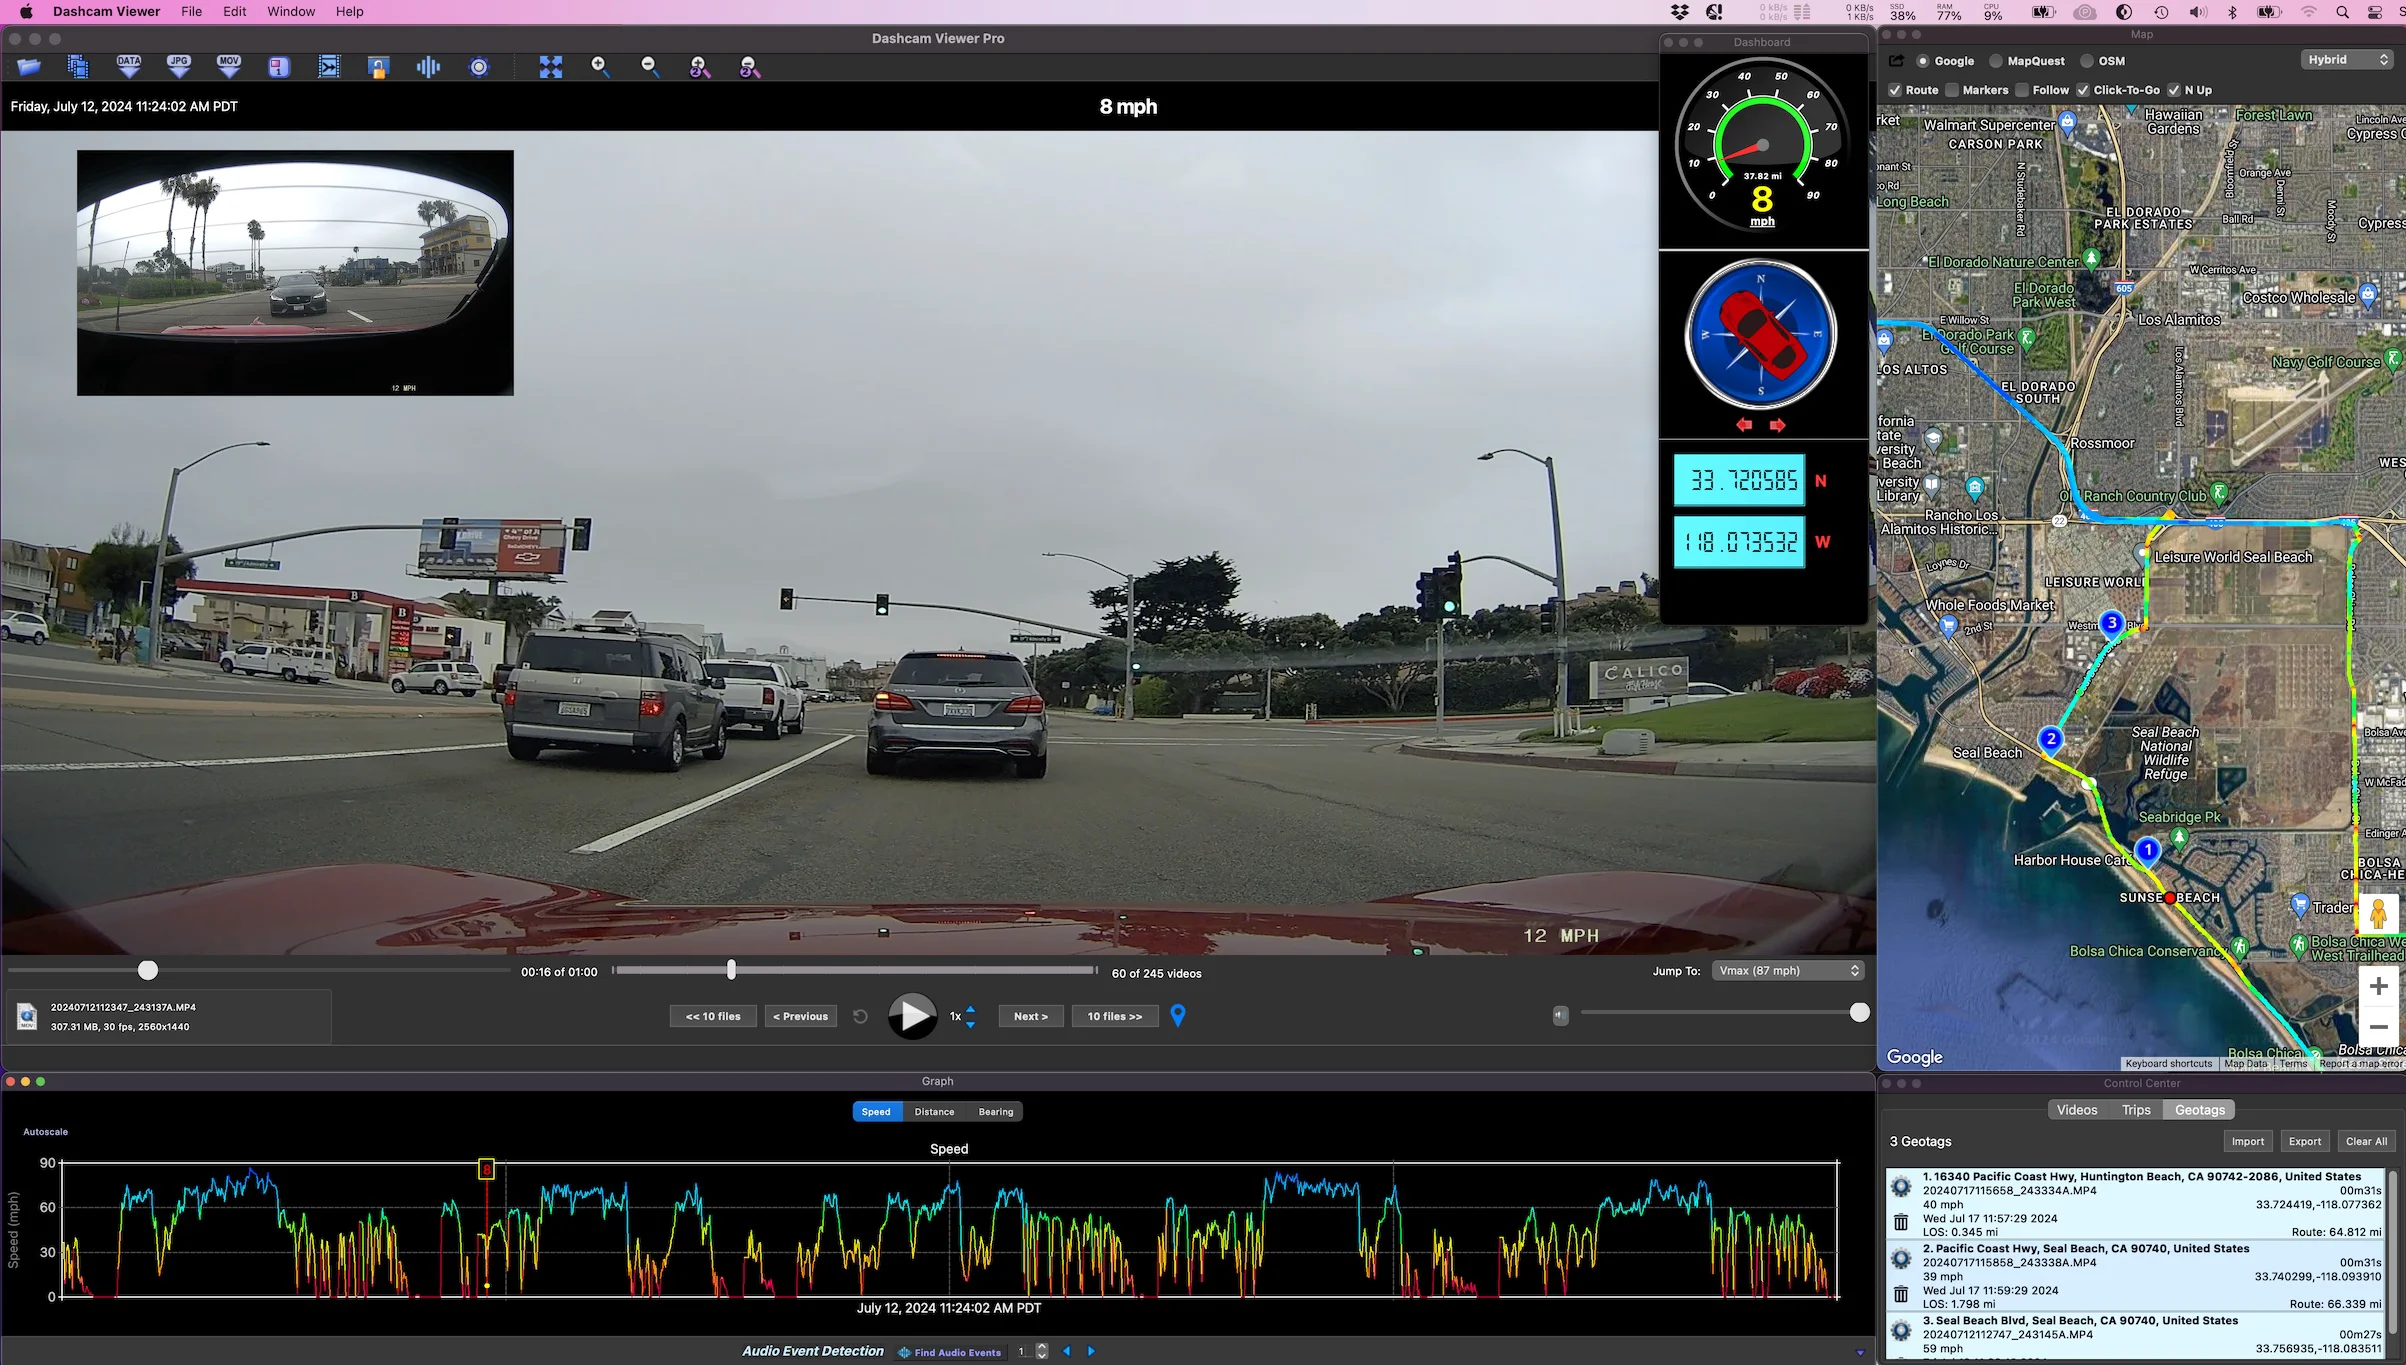
Task: Click the Next video button
Action: click(x=1030, y=1015)
